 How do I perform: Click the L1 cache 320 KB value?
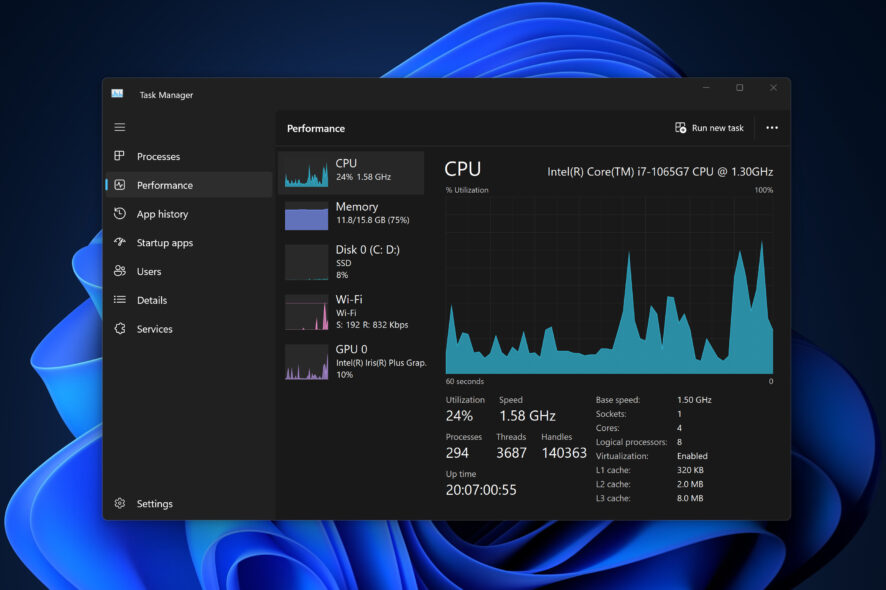[x=690, y=470]
